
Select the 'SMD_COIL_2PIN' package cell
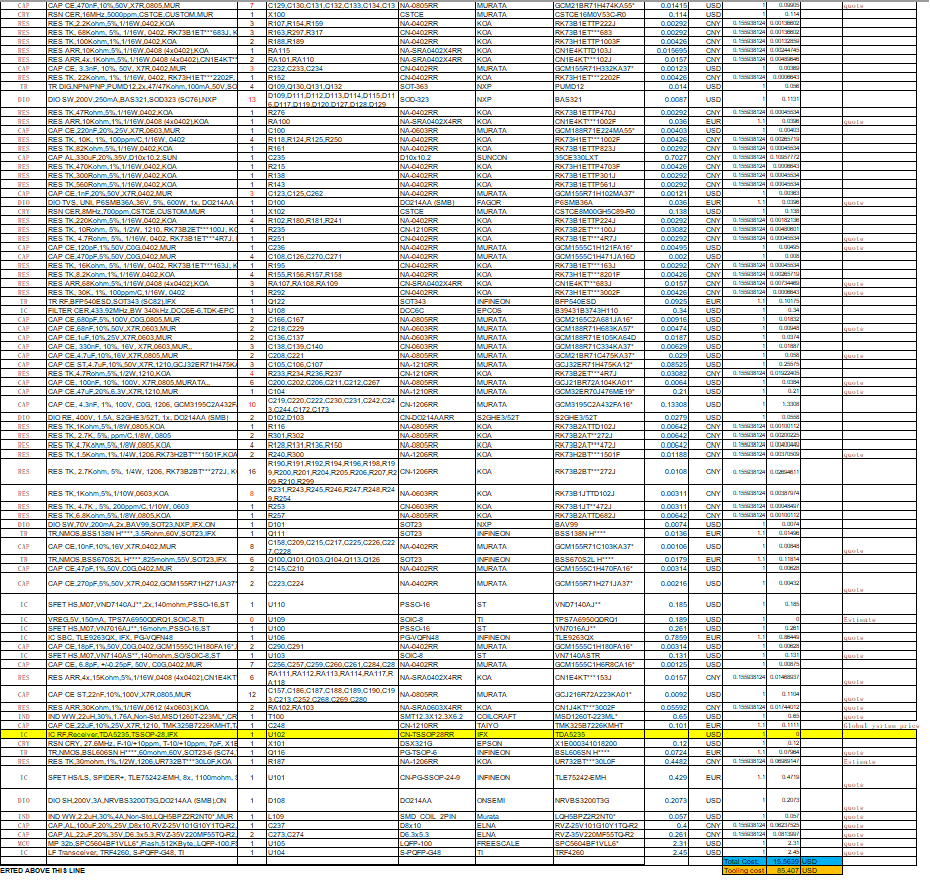click(x=437, y=817)
